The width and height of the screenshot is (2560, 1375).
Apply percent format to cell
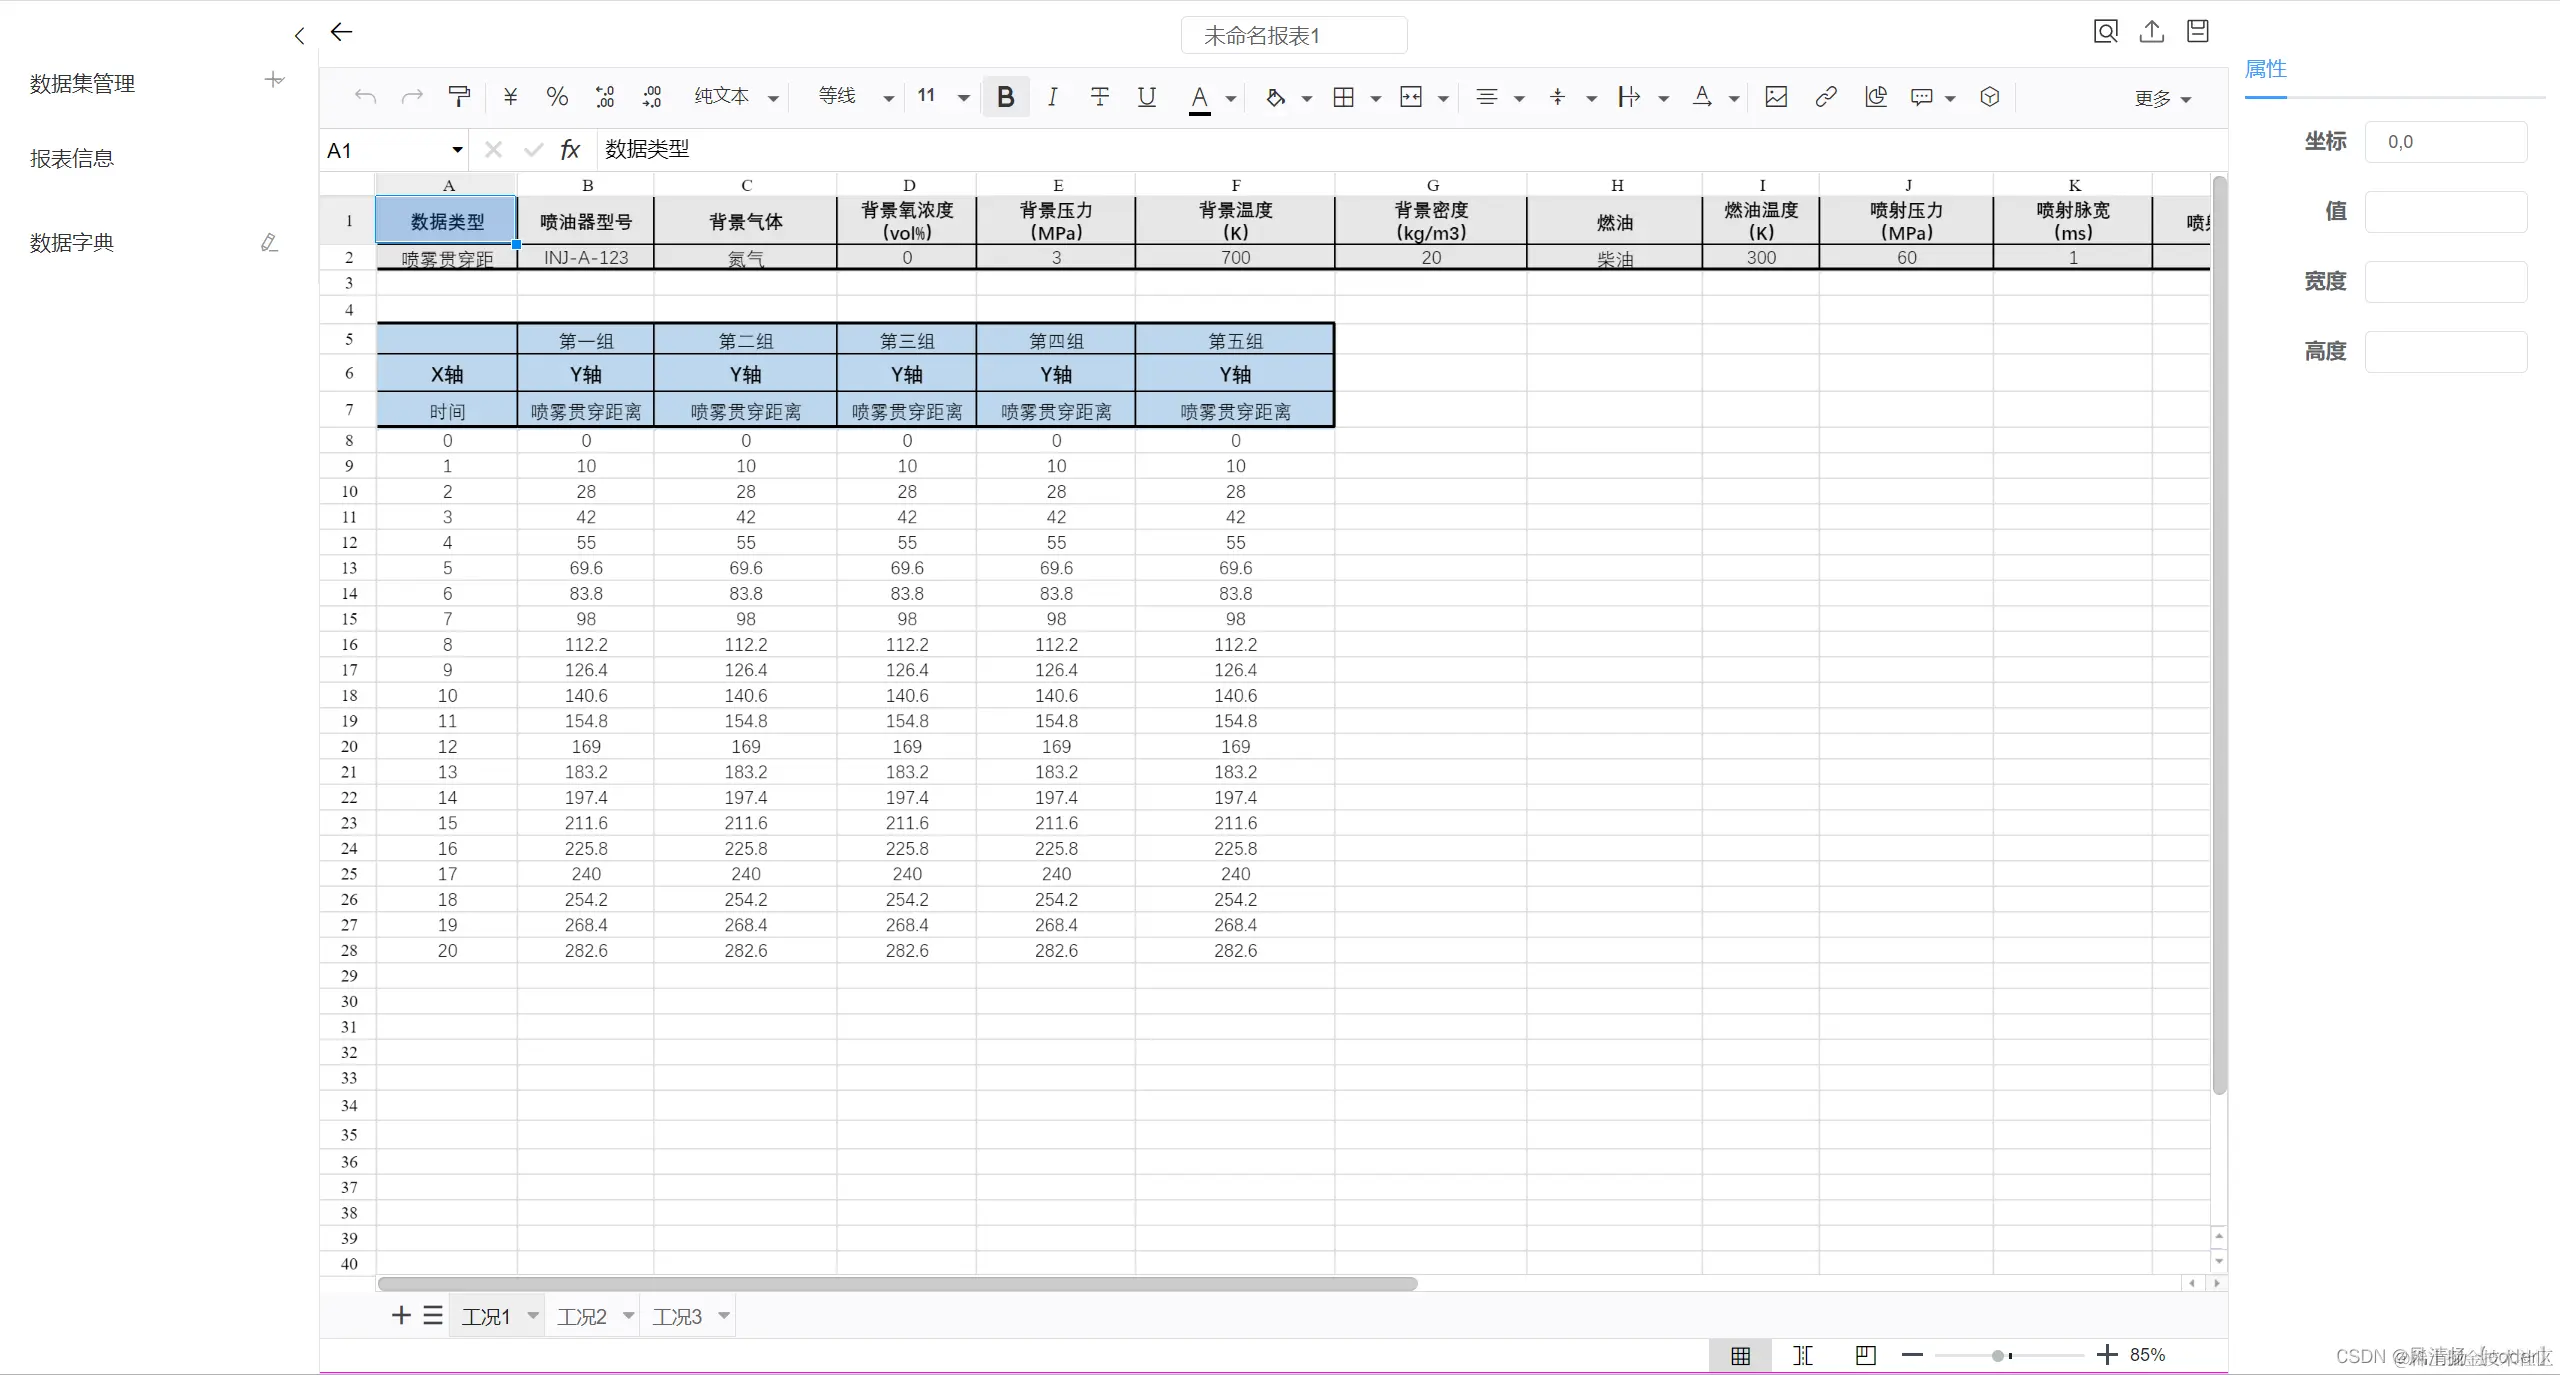point(557,96)
